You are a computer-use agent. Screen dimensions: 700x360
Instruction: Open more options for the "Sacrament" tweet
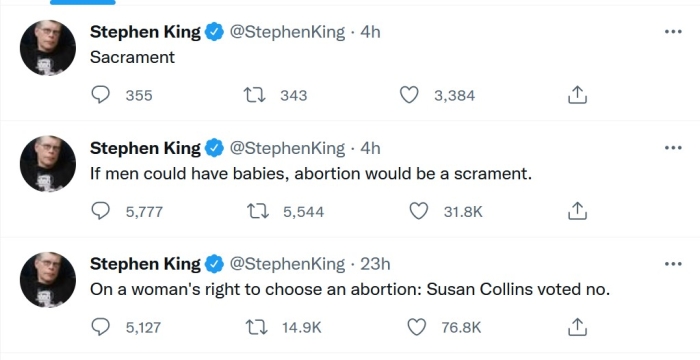[x=673, y=32]
